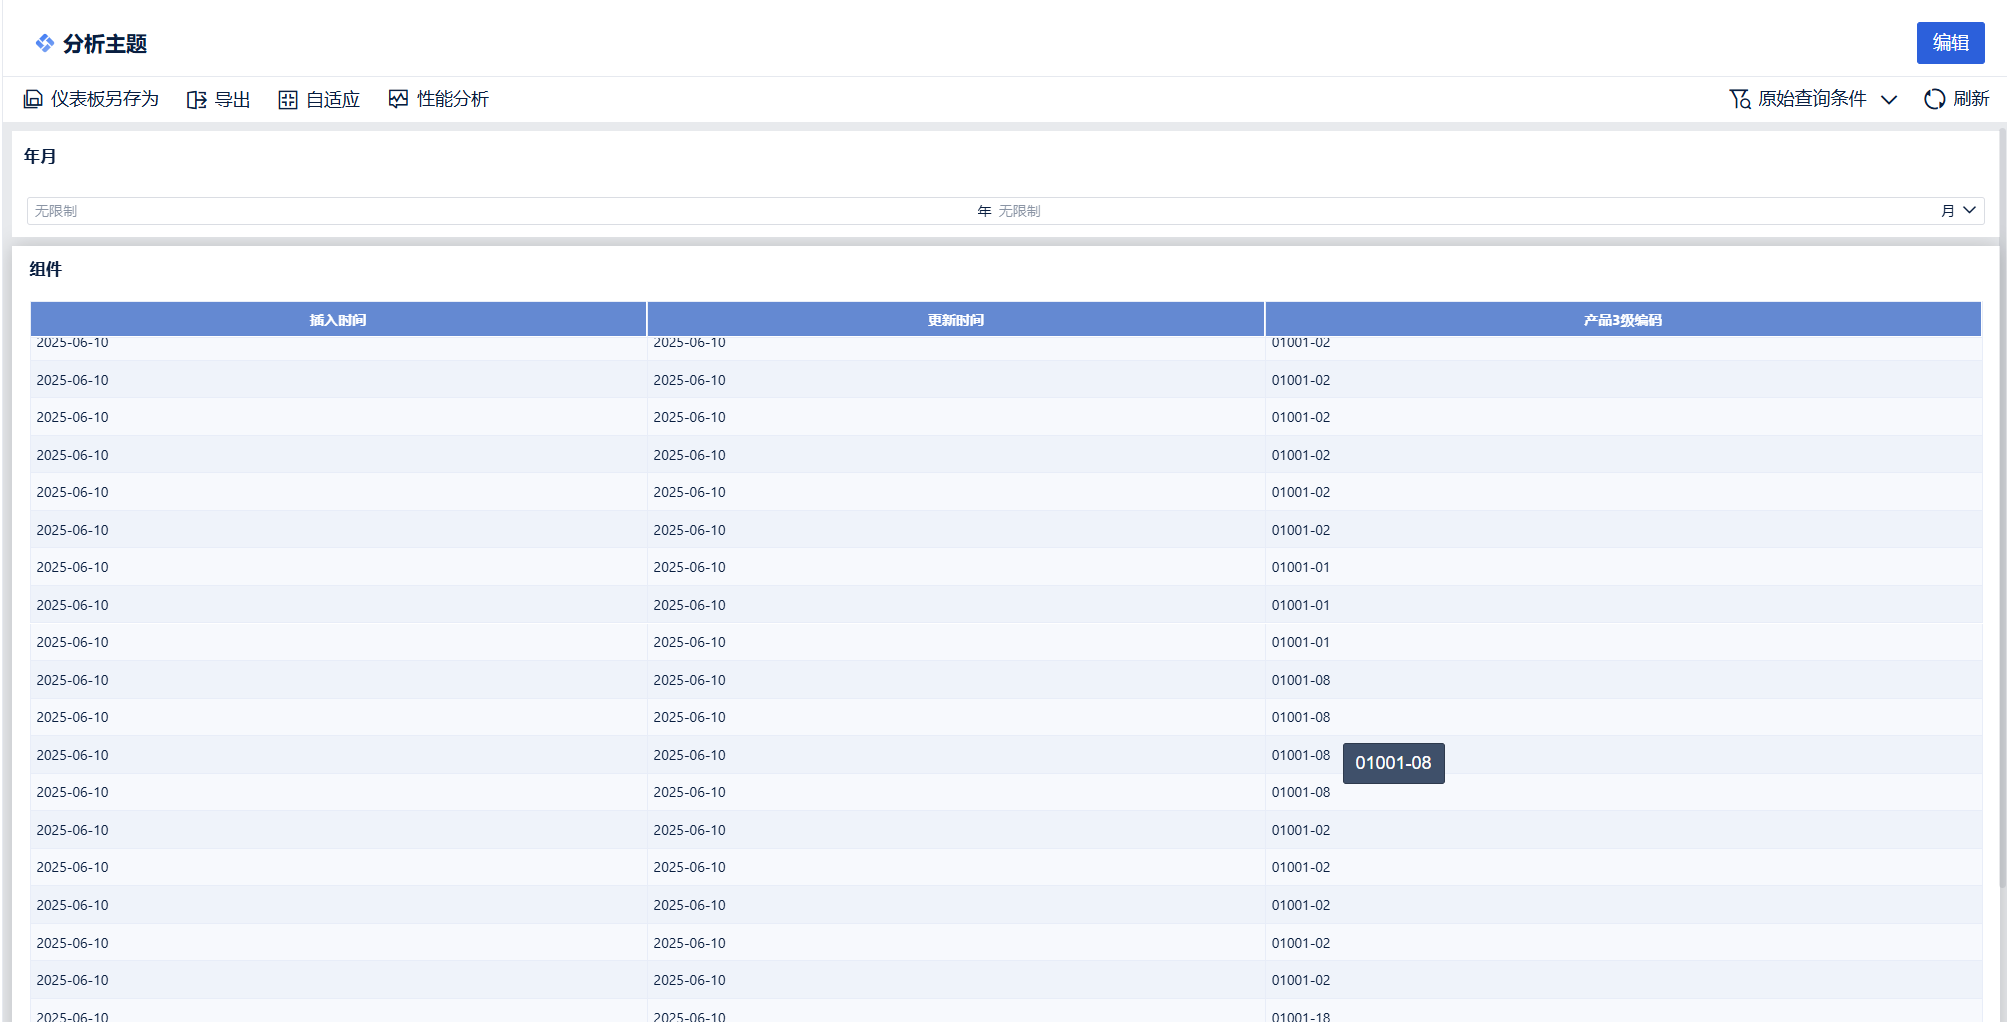Click the 刷新 refresh icon
The width and height of the screenshot is (2007, 1022).
(x=1934, y=99)
